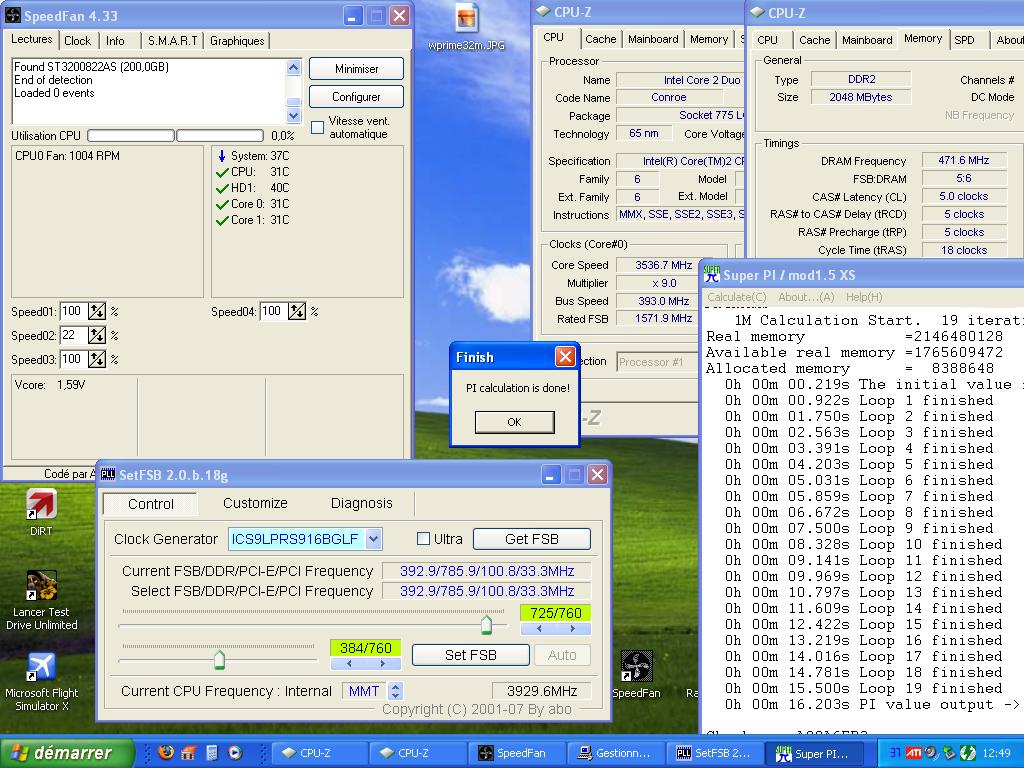Open the SpeedFan desktop shortcut icon
This screenshot has height=768, width=1024.
(x=636, y=674)
